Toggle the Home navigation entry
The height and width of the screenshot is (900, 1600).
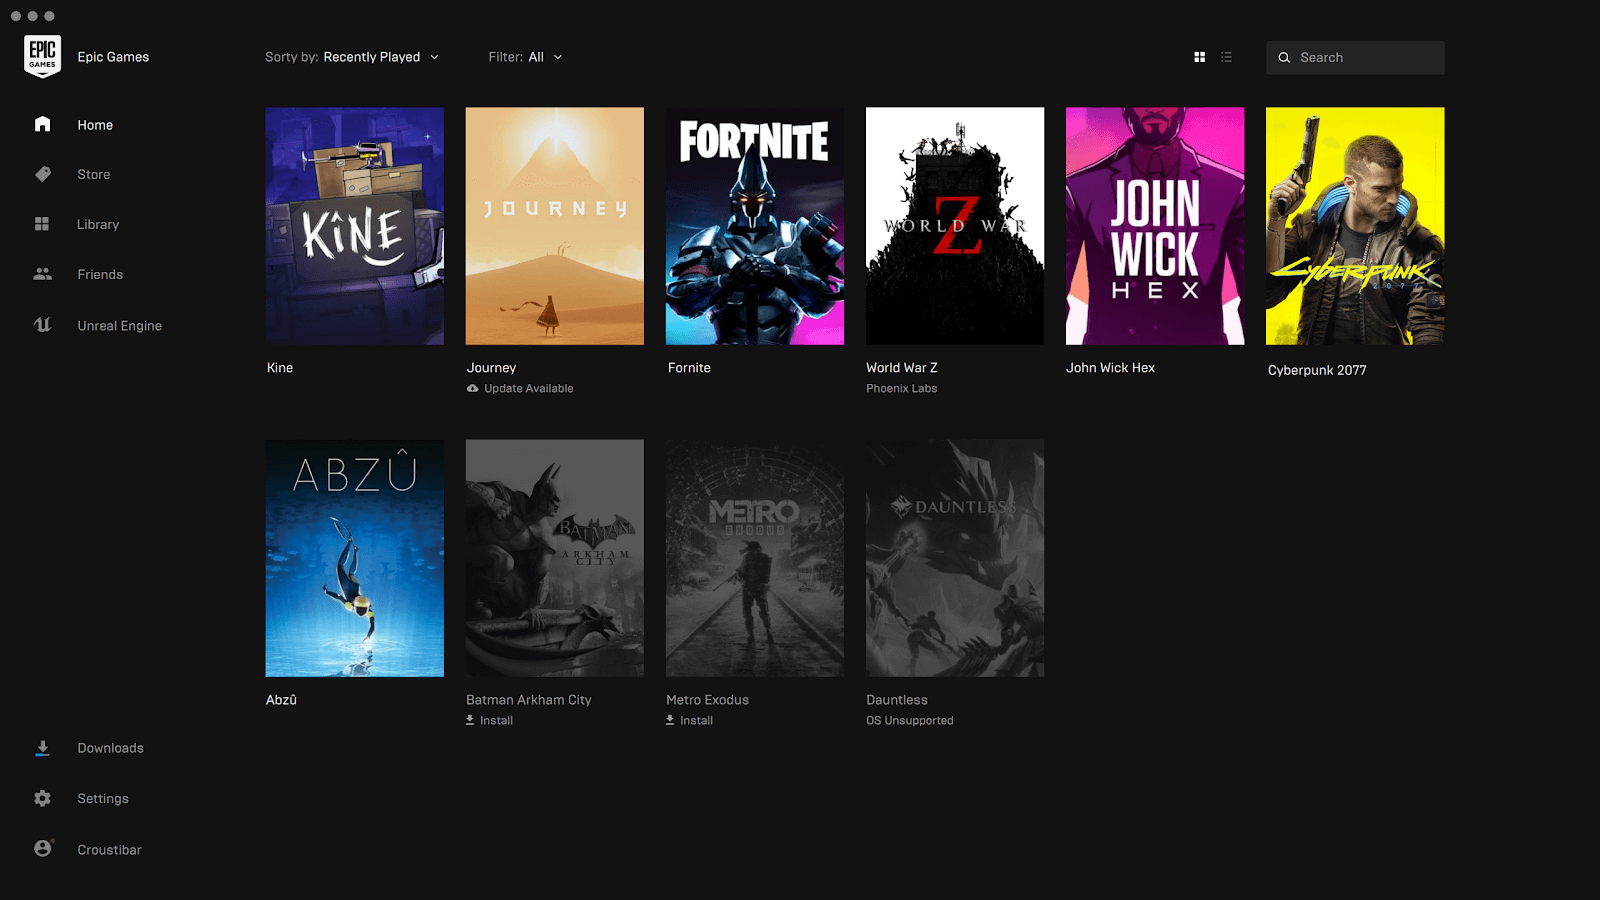[95, 124]
